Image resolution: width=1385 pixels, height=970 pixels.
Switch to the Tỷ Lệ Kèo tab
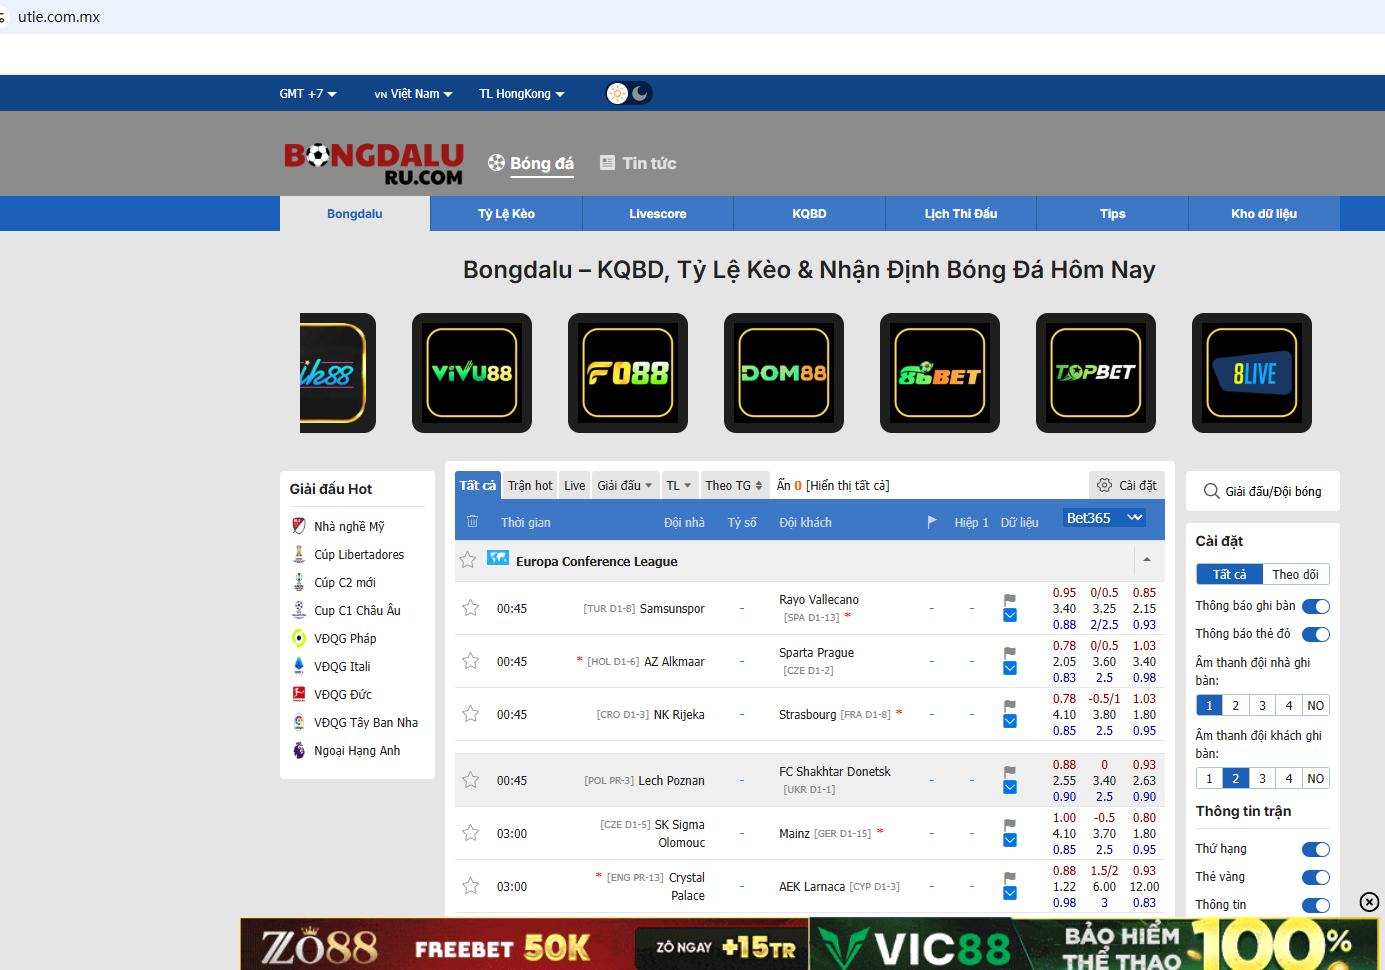(506, 214)
